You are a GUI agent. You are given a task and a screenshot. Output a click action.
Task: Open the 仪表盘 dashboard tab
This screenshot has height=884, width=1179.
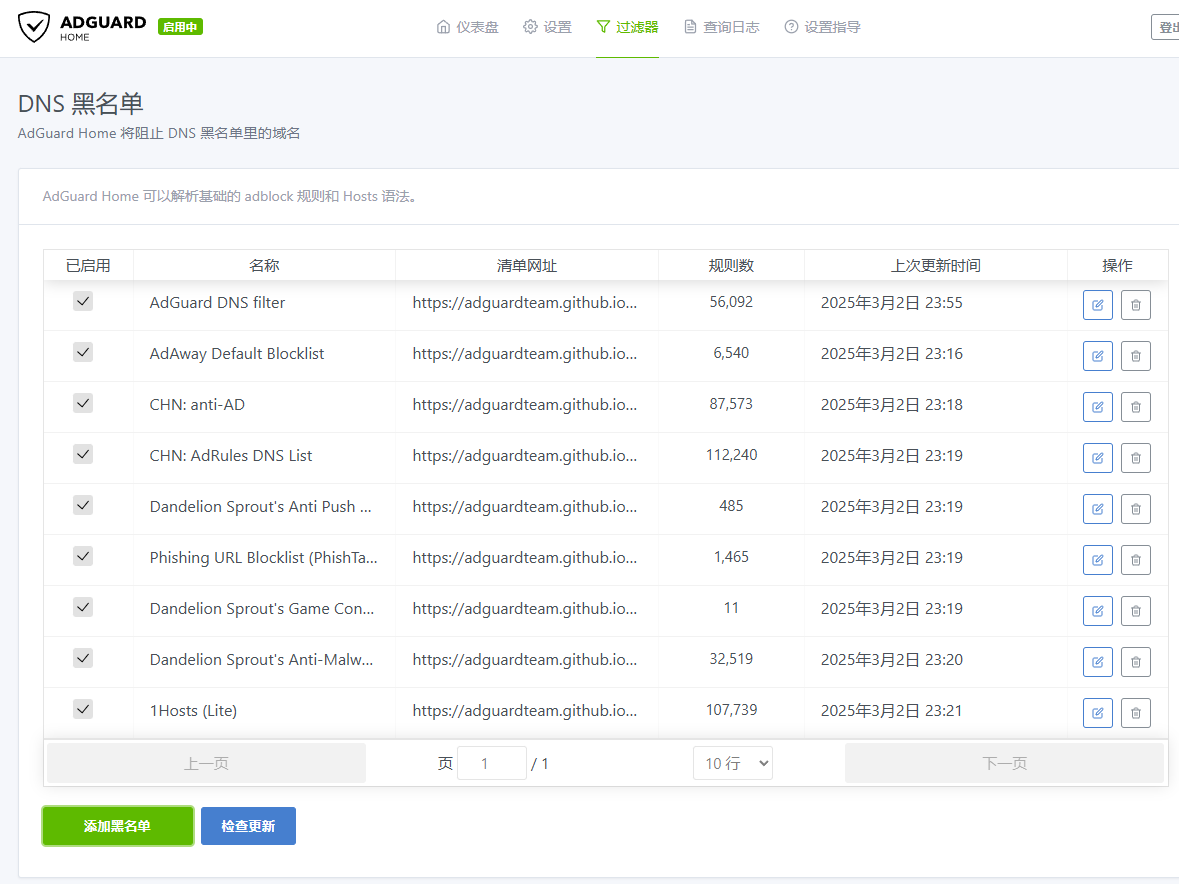point(468,27)
